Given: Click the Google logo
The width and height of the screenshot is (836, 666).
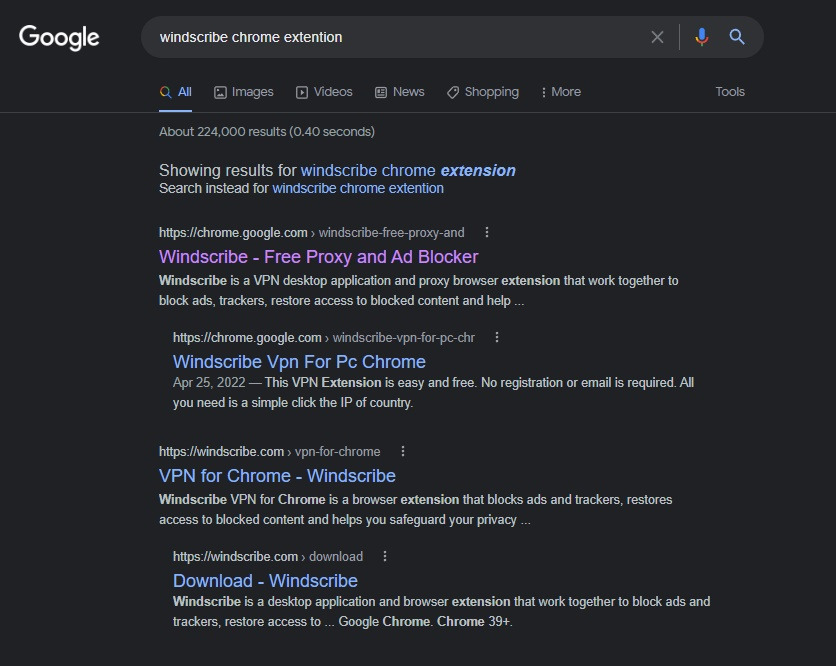Looking at the screenshot, I should tap(59, 37).
